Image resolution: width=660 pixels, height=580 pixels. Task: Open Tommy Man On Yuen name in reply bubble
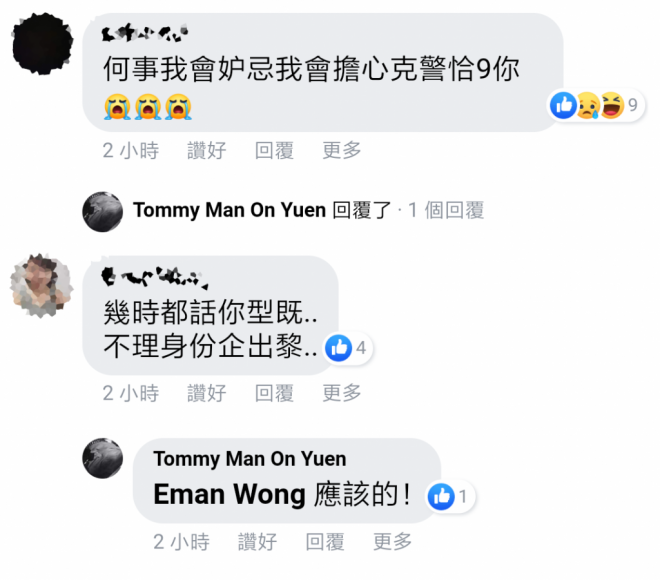250,459
